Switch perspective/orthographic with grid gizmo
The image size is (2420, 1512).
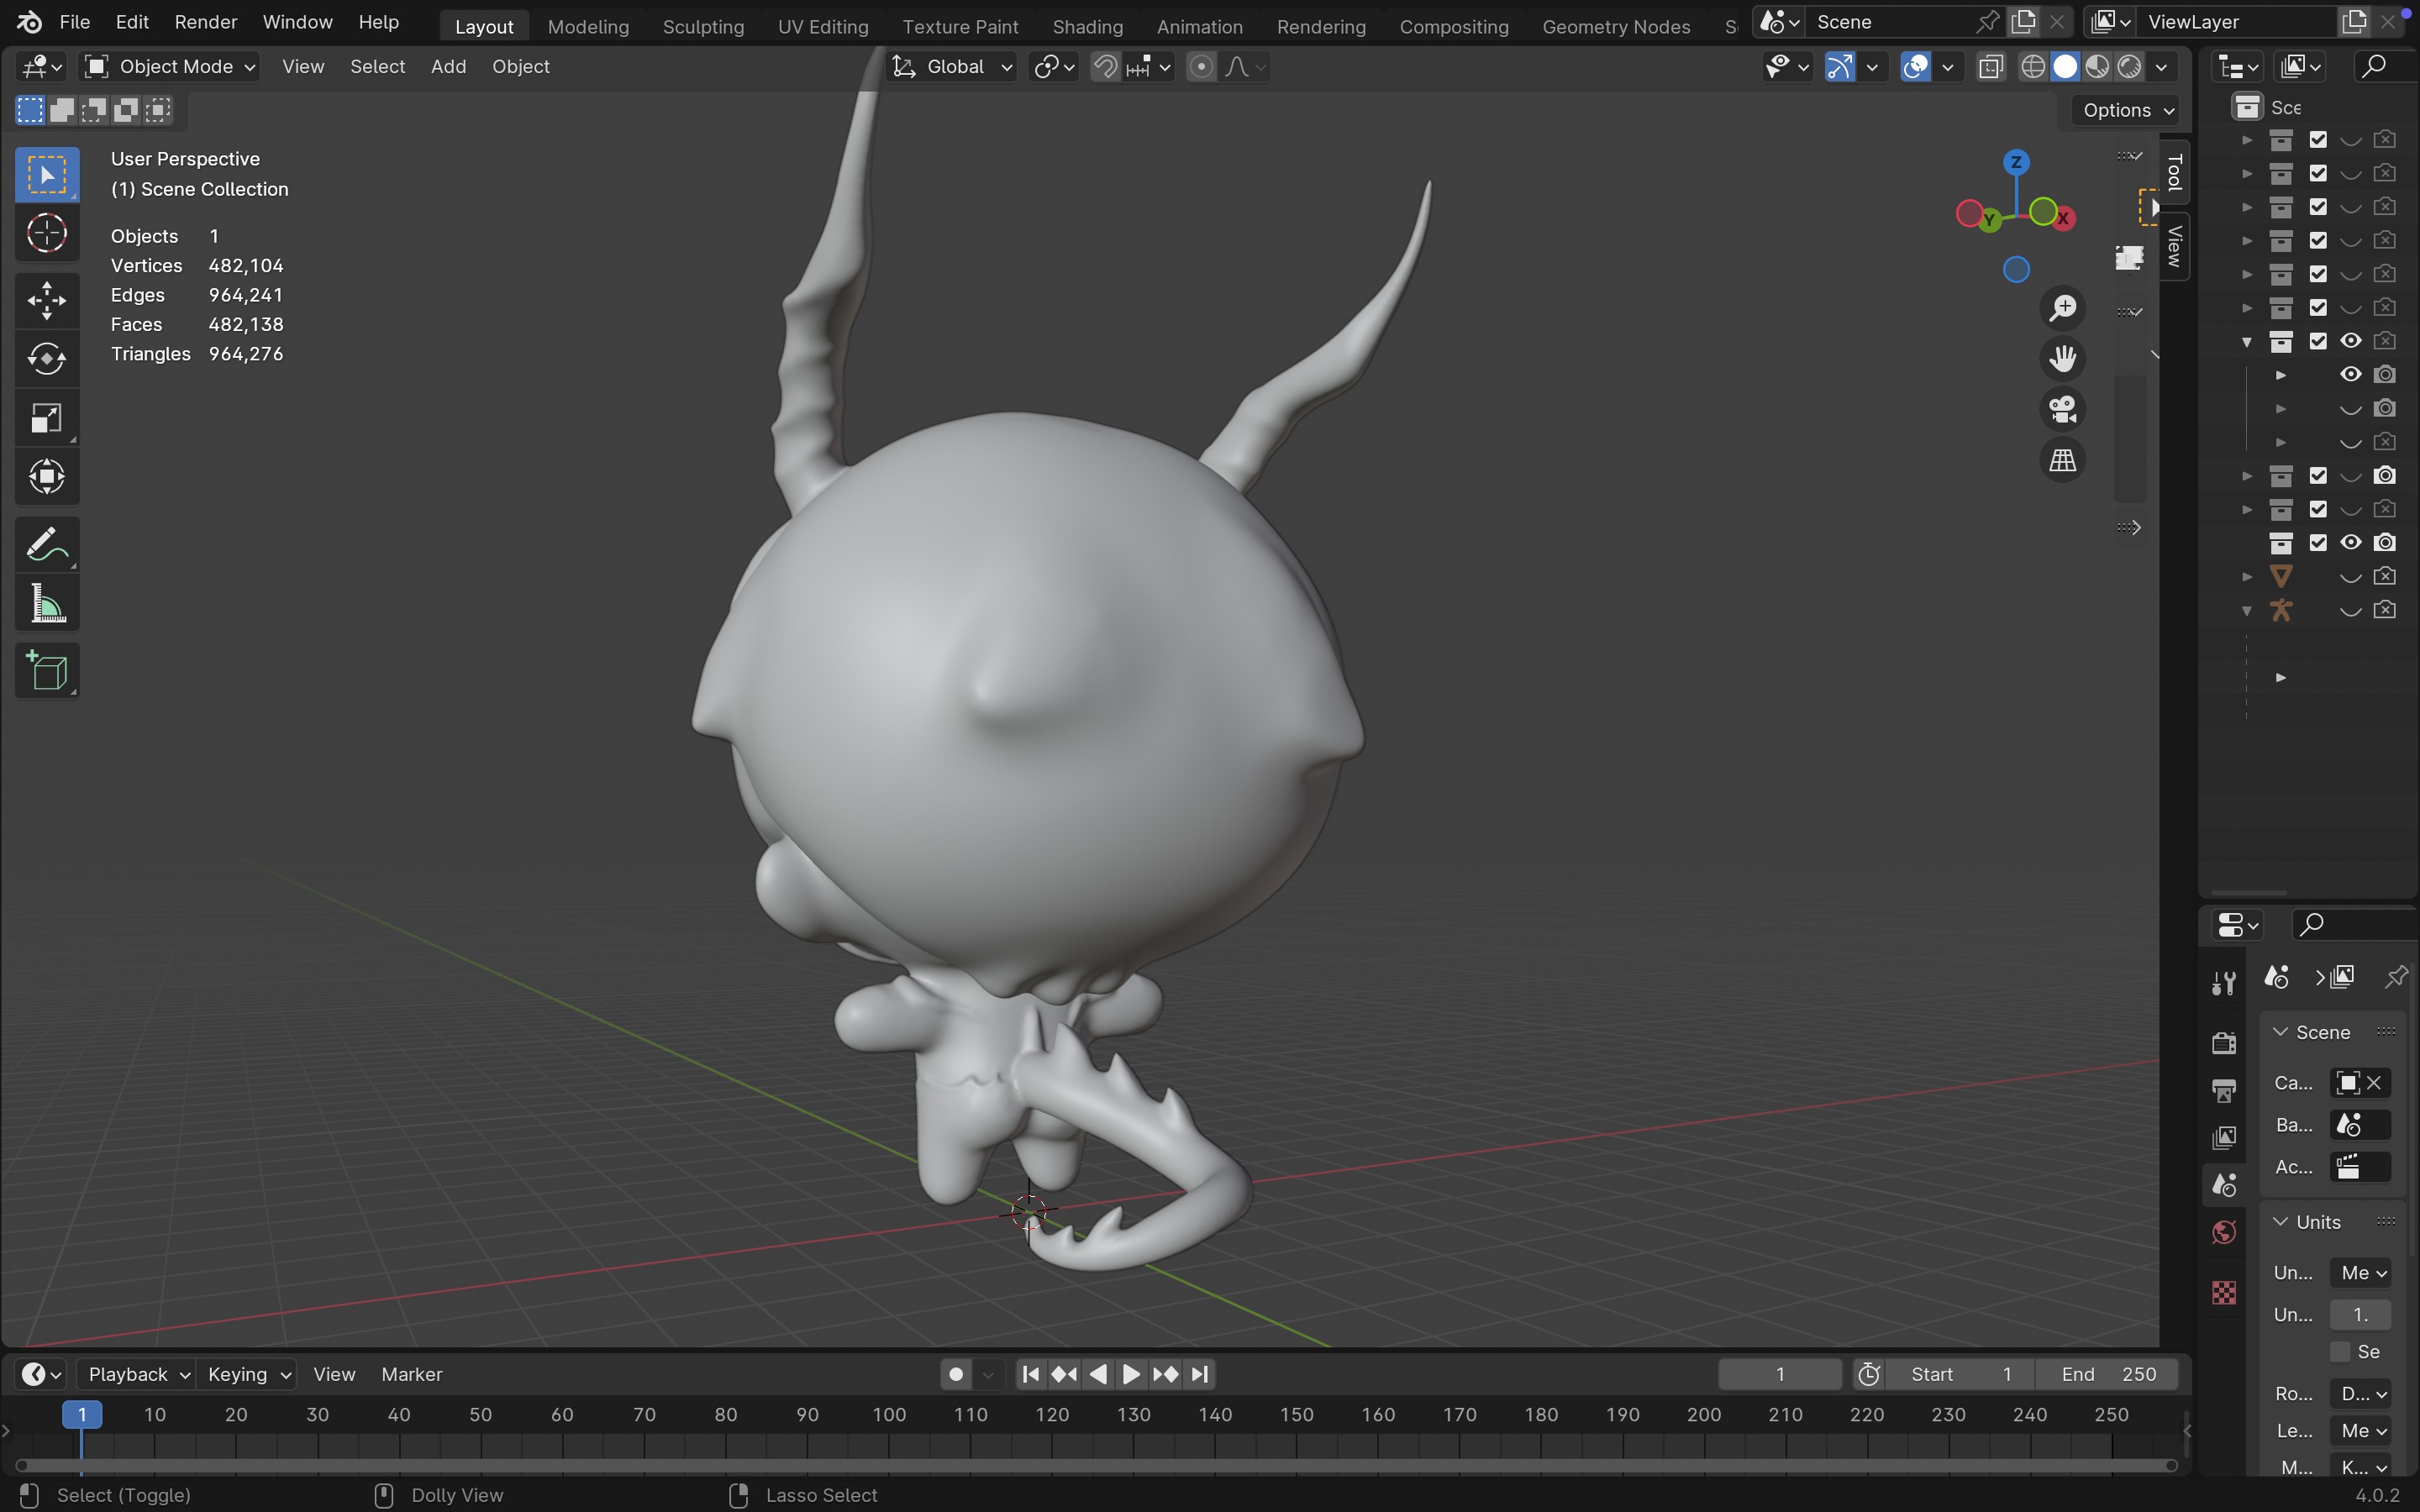[x=2063, y=461]
